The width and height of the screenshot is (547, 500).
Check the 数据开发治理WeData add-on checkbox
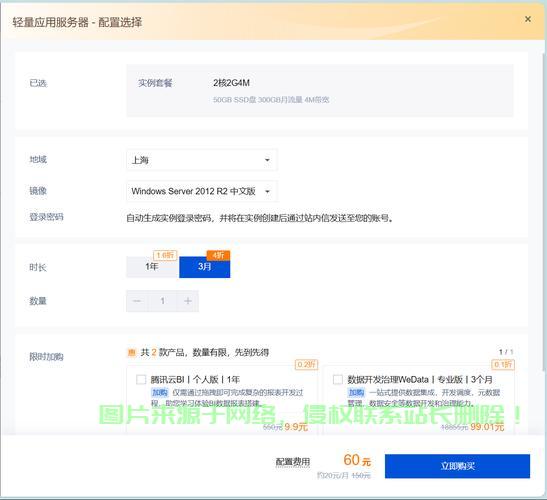[x=338, y=379]
